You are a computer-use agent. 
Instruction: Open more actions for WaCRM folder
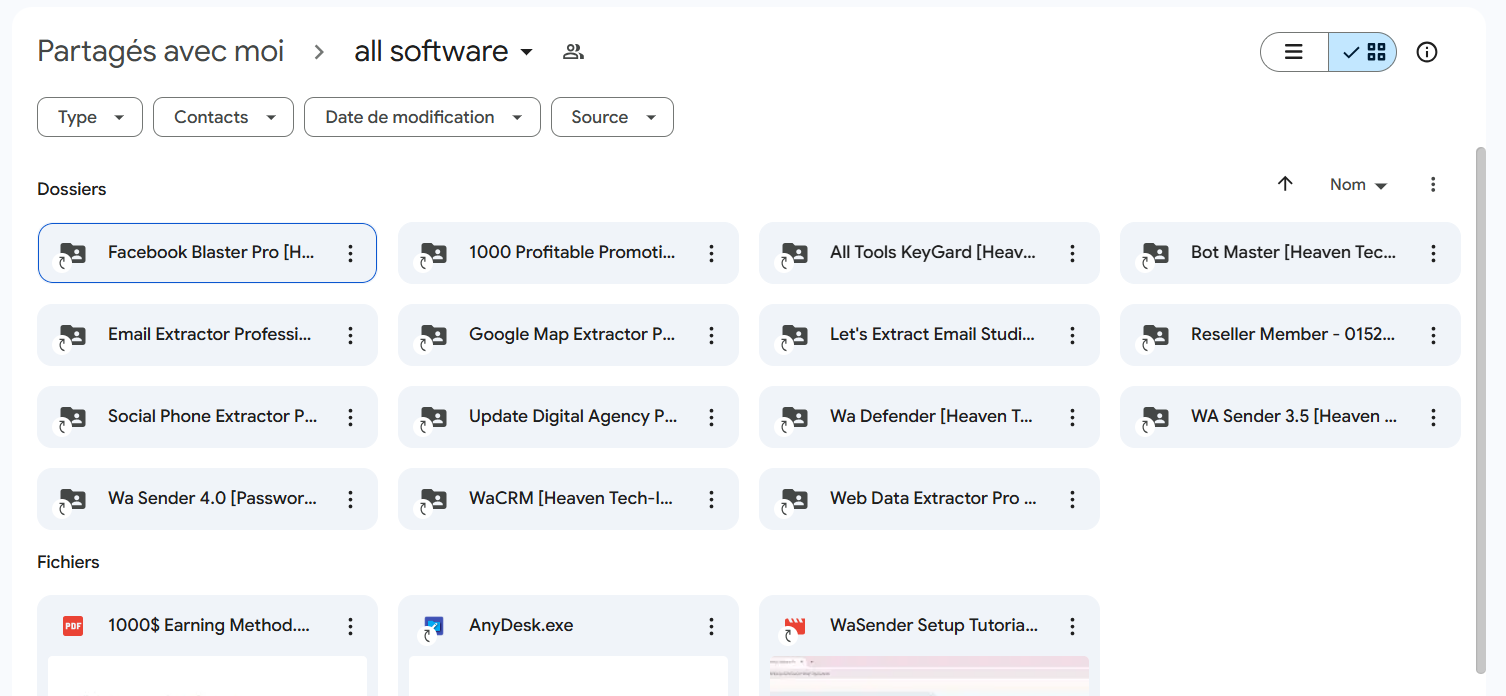click(x=712, y=499)
